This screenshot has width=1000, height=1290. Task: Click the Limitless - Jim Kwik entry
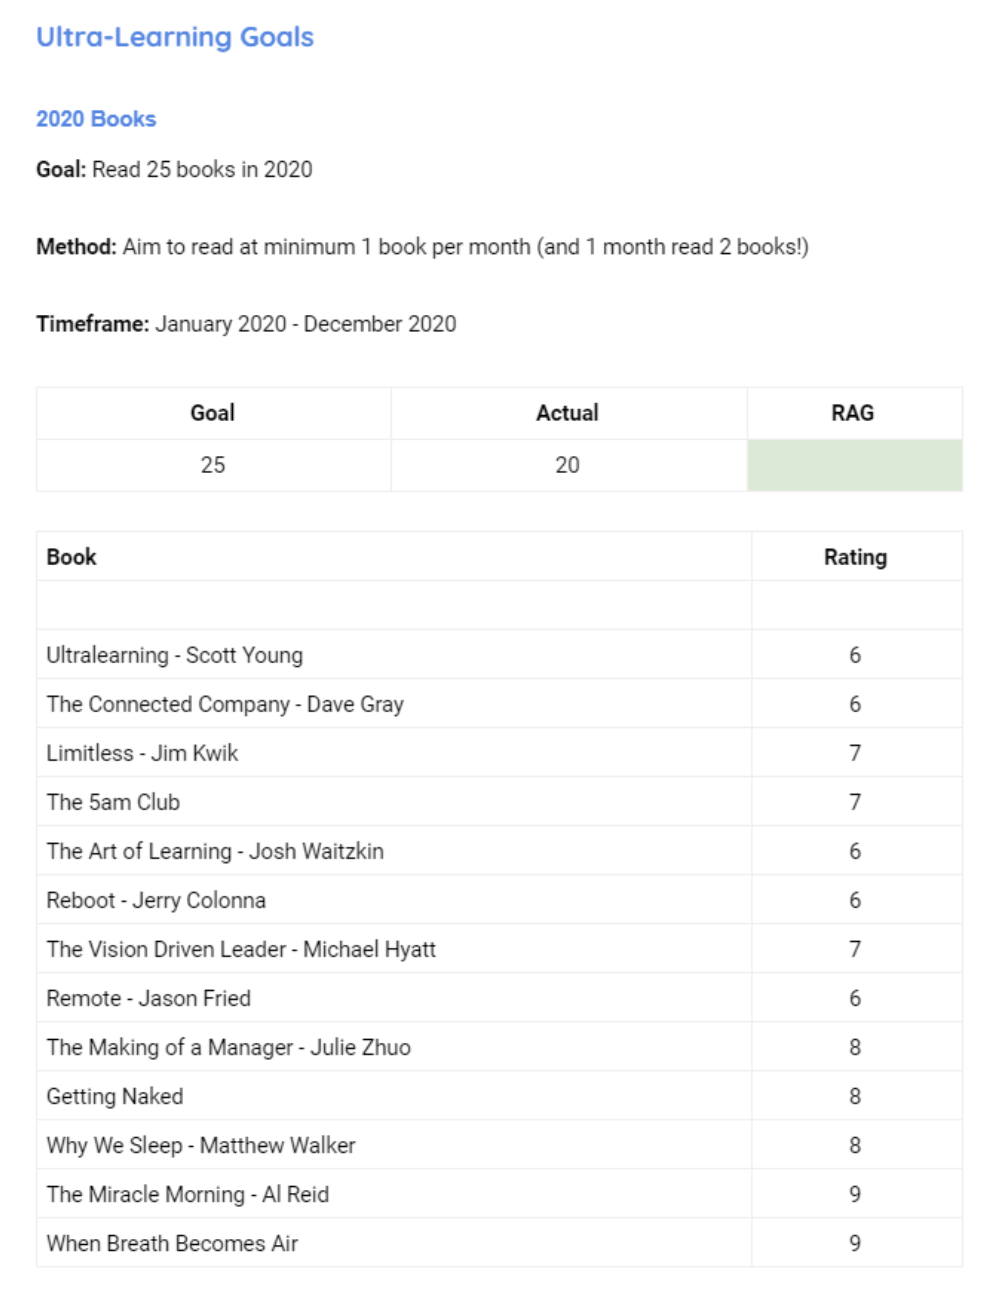pyautogui.click(x=142, y=753)
